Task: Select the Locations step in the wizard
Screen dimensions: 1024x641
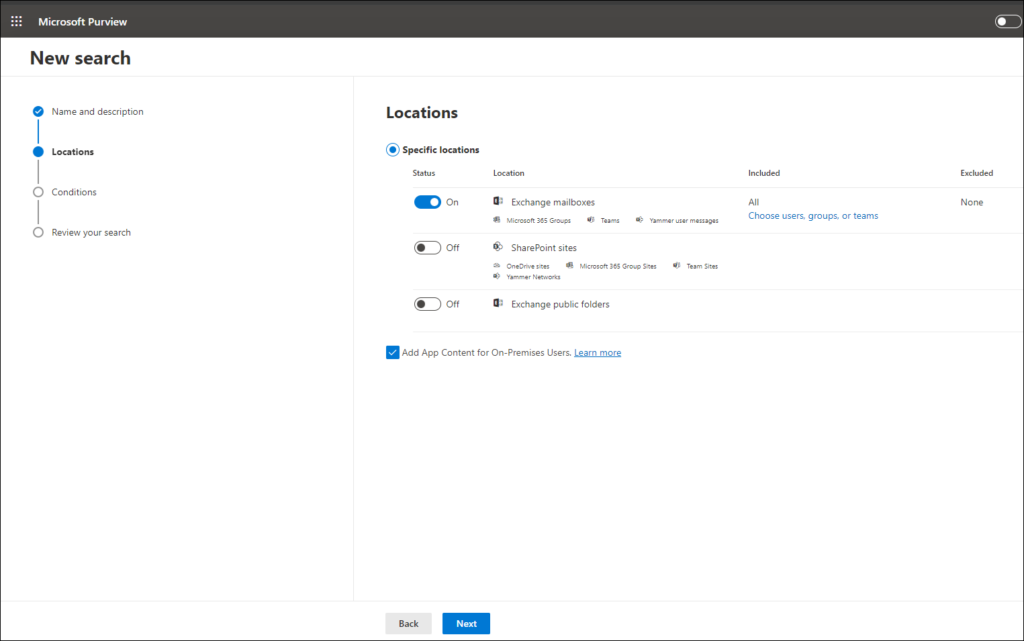Action: (x=72, y=152)
